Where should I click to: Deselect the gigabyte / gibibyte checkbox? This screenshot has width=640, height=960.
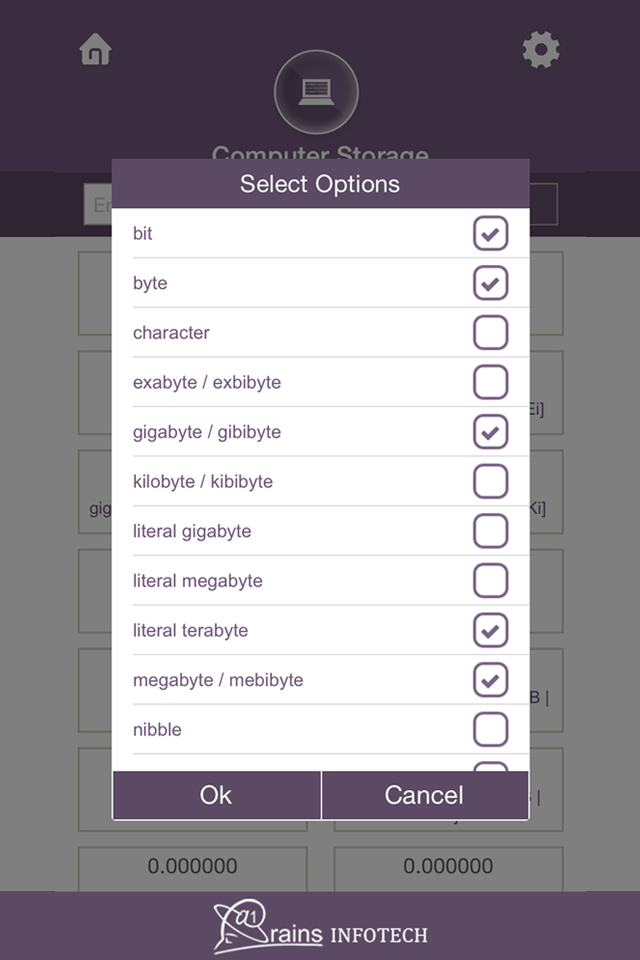pos(490,432)
